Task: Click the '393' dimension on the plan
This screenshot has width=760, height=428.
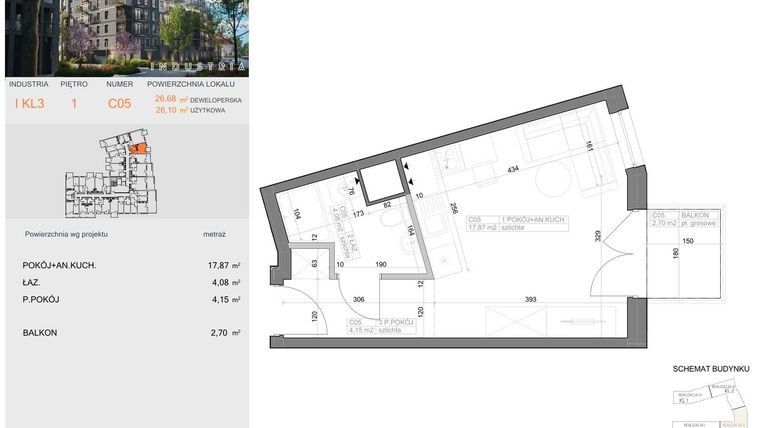Action: coord(531,300)
